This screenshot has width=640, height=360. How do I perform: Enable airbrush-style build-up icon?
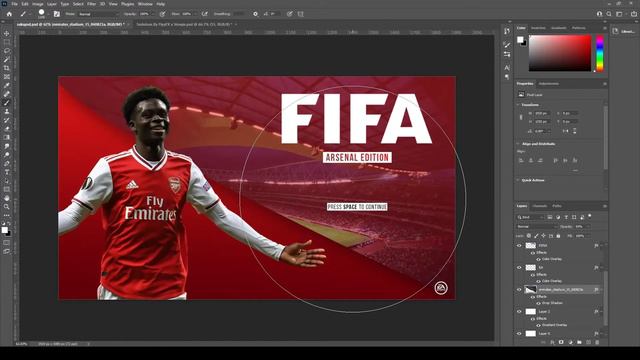coord(204,14)
